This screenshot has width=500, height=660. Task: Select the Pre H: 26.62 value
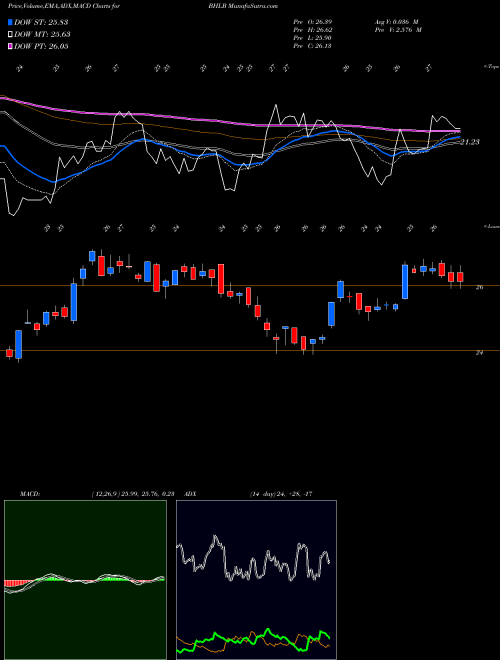(x=313, y=30)
